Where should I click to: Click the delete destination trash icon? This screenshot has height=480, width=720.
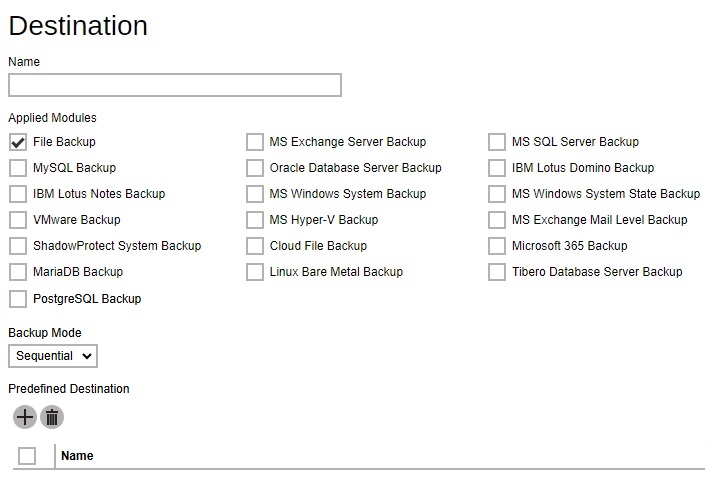(x=52, y=417)
